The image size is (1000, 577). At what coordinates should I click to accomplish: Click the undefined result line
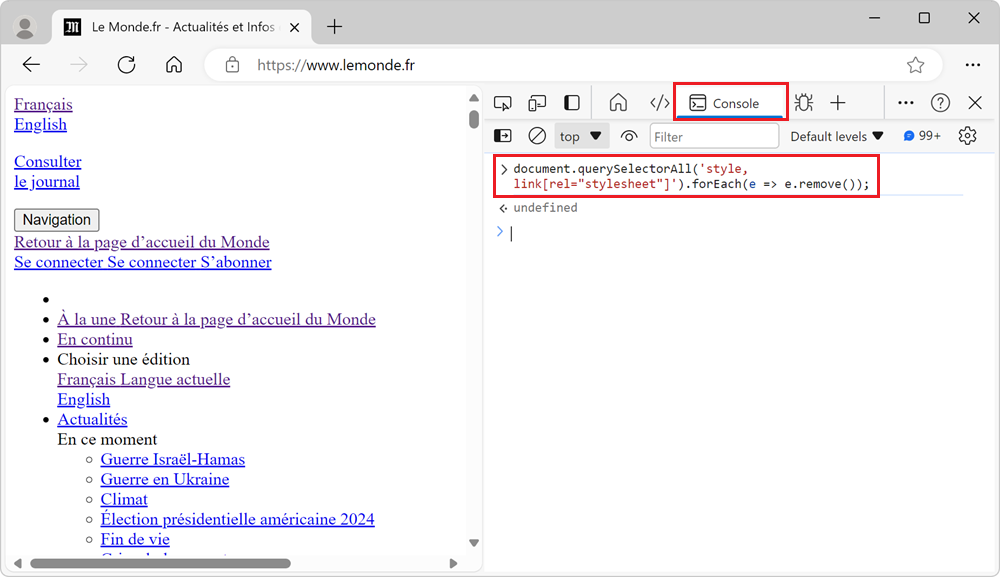545,208
